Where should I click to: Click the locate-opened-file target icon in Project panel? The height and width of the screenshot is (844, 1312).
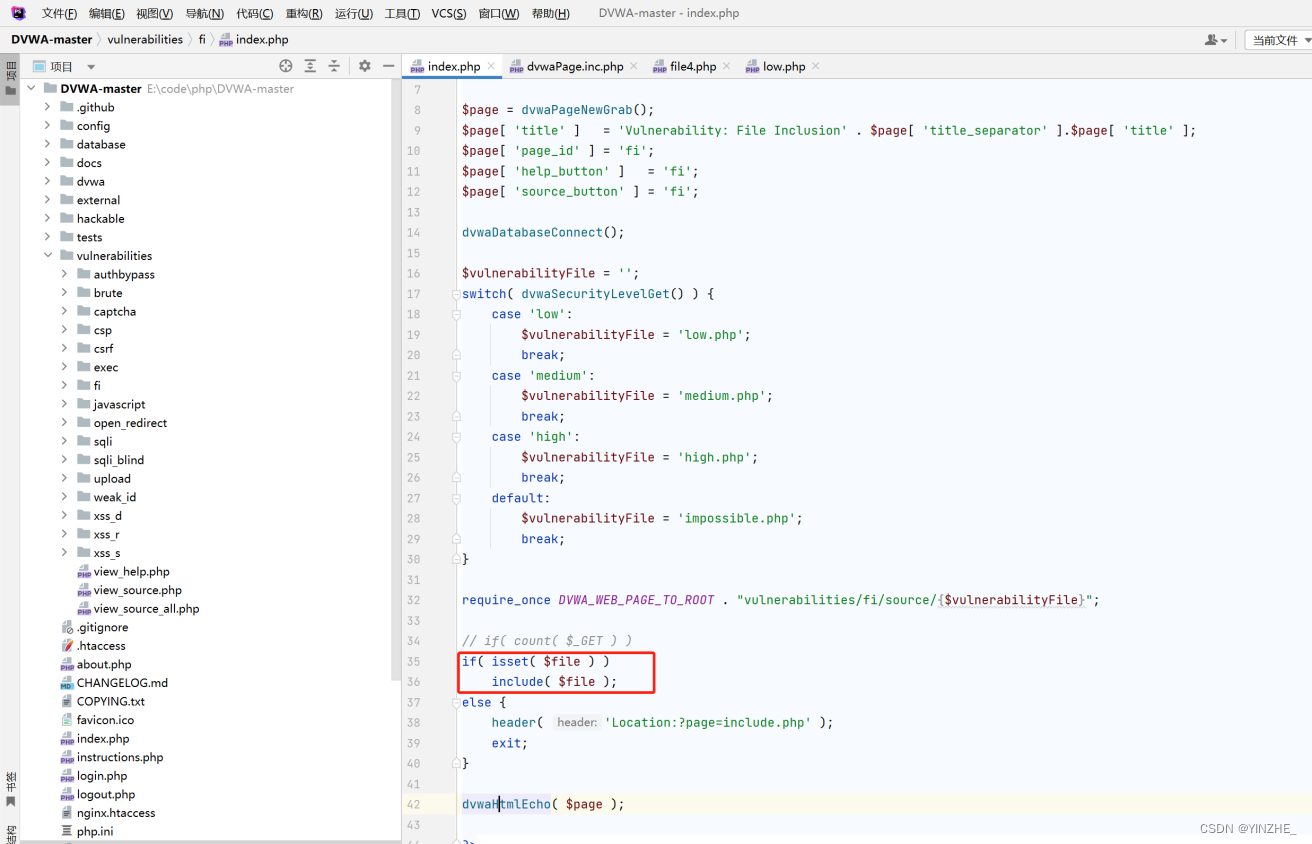[x=286, y=66]
